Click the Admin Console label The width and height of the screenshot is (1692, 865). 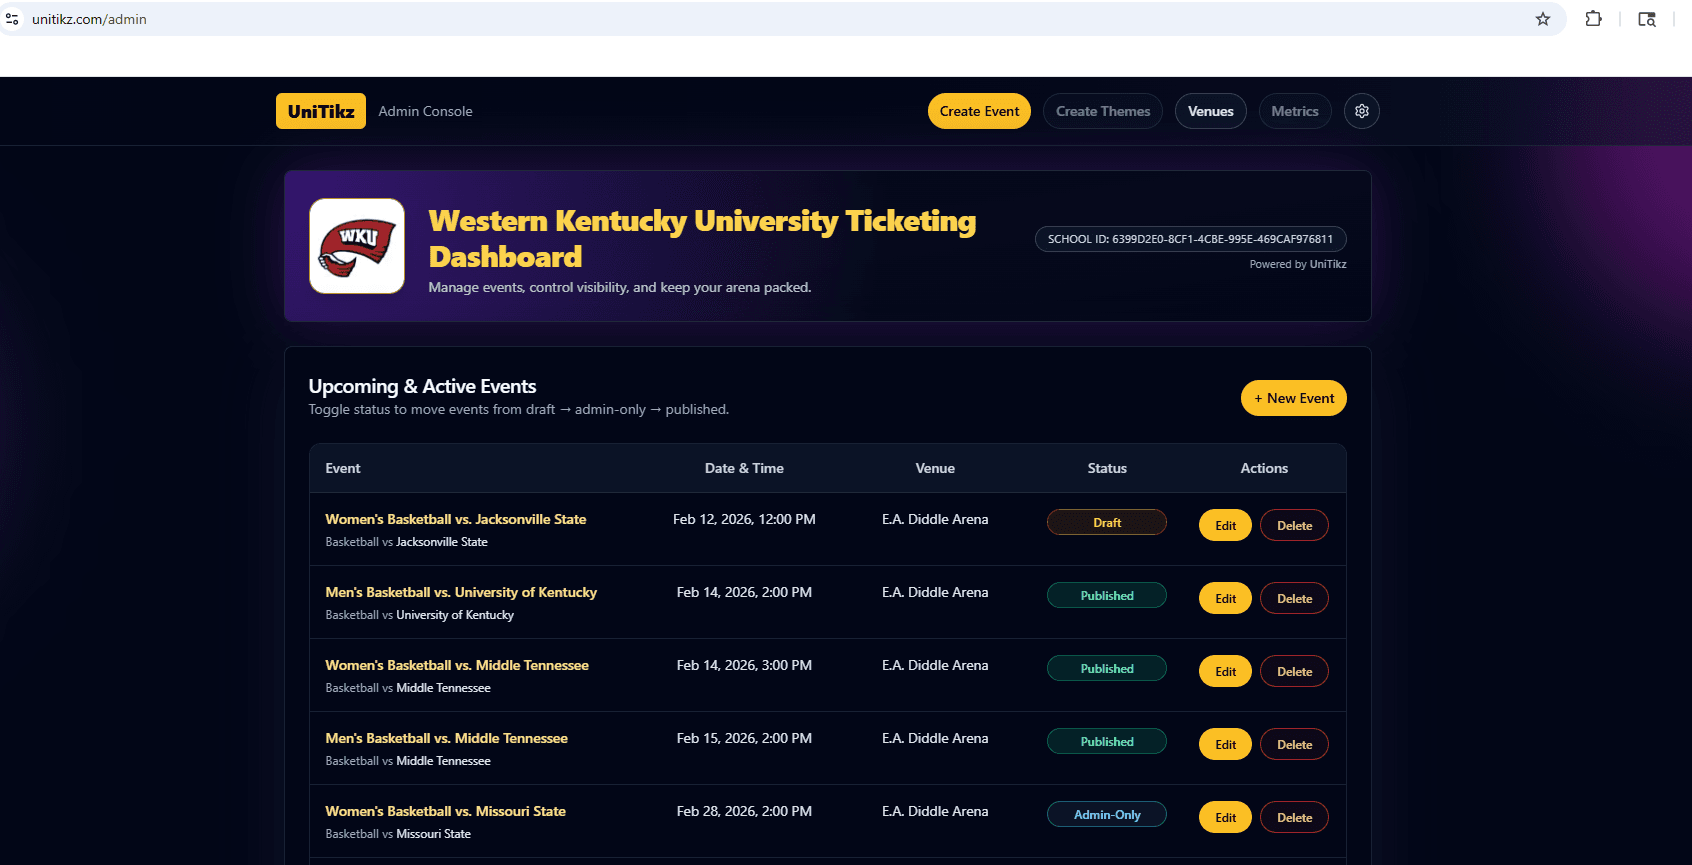[x=425, y=111]
